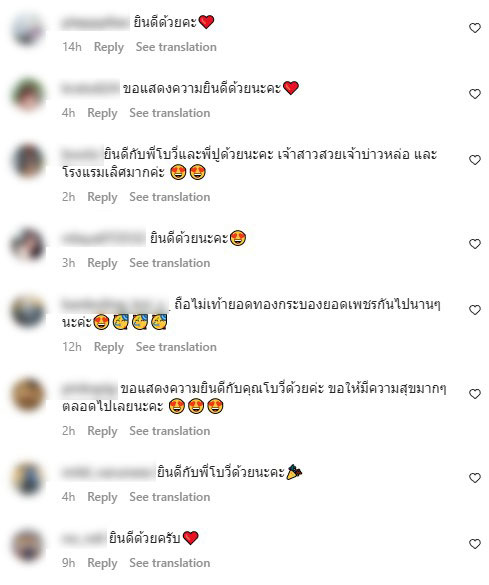The height and width of the screenshot is (585, 489).
Task: Reply to the 12h comment
Action: [109, 347]
